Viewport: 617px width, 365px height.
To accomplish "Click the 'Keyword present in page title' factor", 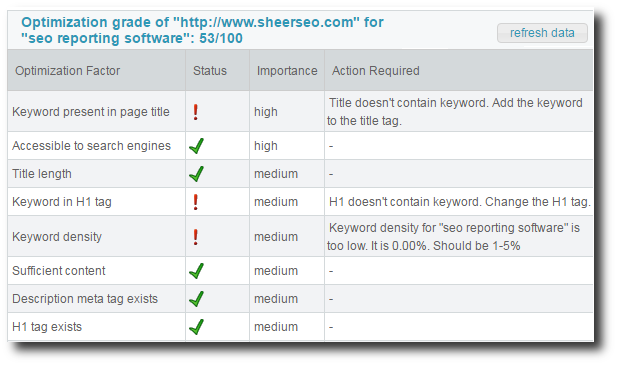I will pos(91,112).
